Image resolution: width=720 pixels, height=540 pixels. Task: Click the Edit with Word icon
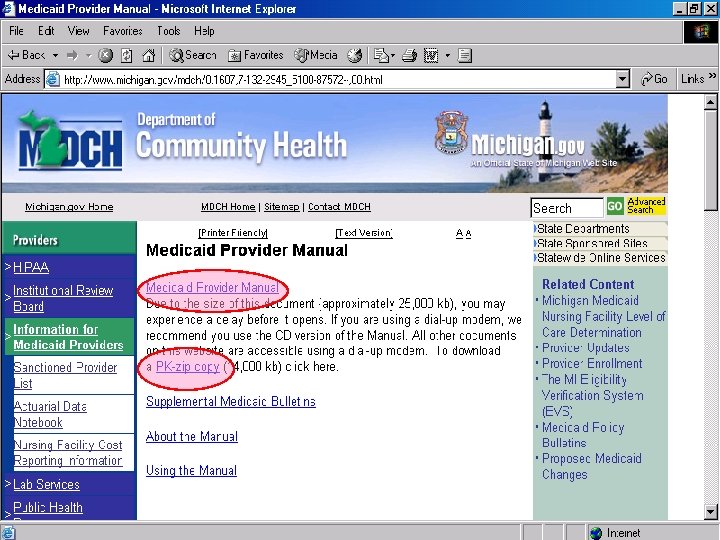point(431,56)
